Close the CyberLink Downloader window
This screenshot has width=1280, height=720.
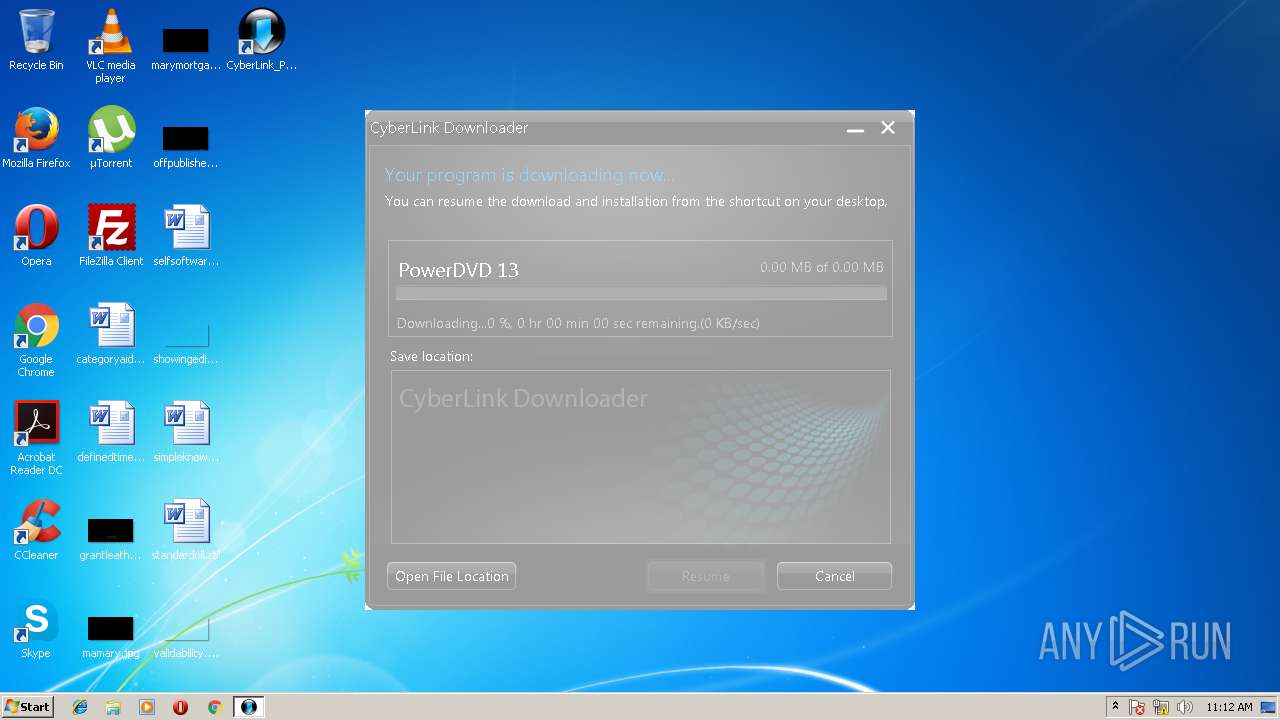click(x=888, y=128)
